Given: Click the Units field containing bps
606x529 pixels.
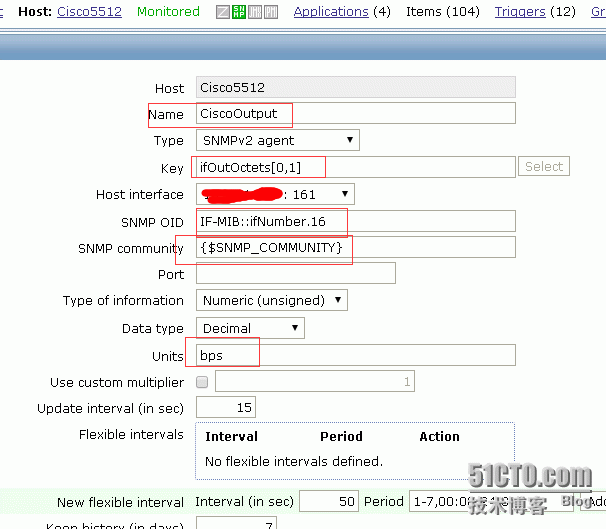Looking at the screenshot, I should [x=356, y=355].
